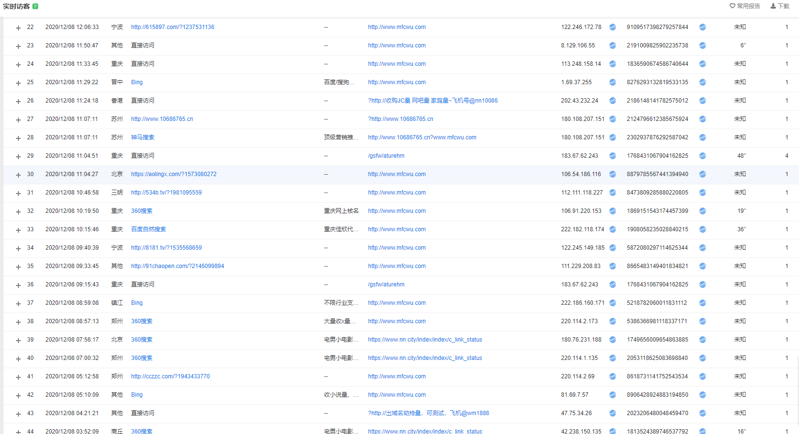Click the visitor ID icon in row 30
The width and height of the screenshot is (799, 434).
click(x=702, y=174)
